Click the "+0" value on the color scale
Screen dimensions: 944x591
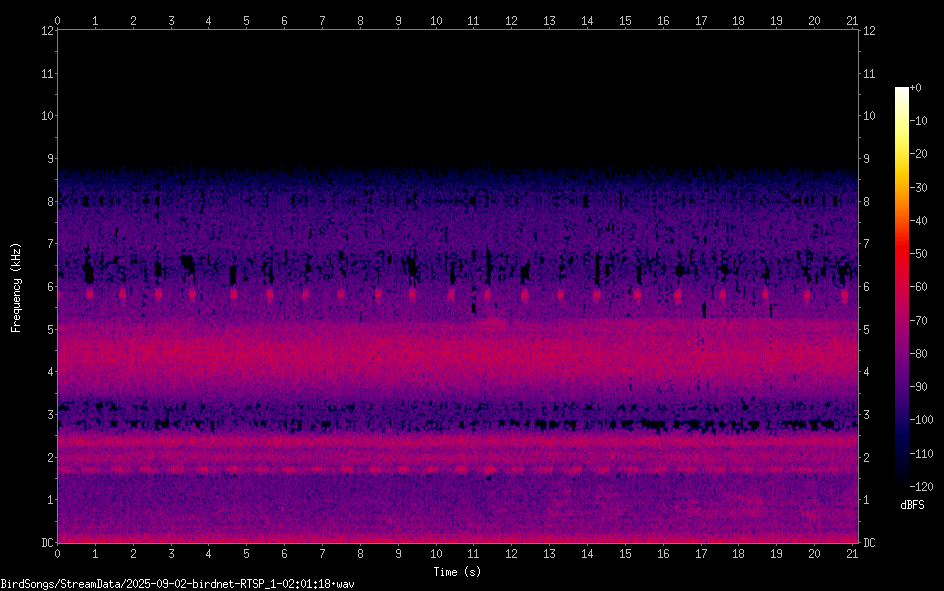pos(916,88)
